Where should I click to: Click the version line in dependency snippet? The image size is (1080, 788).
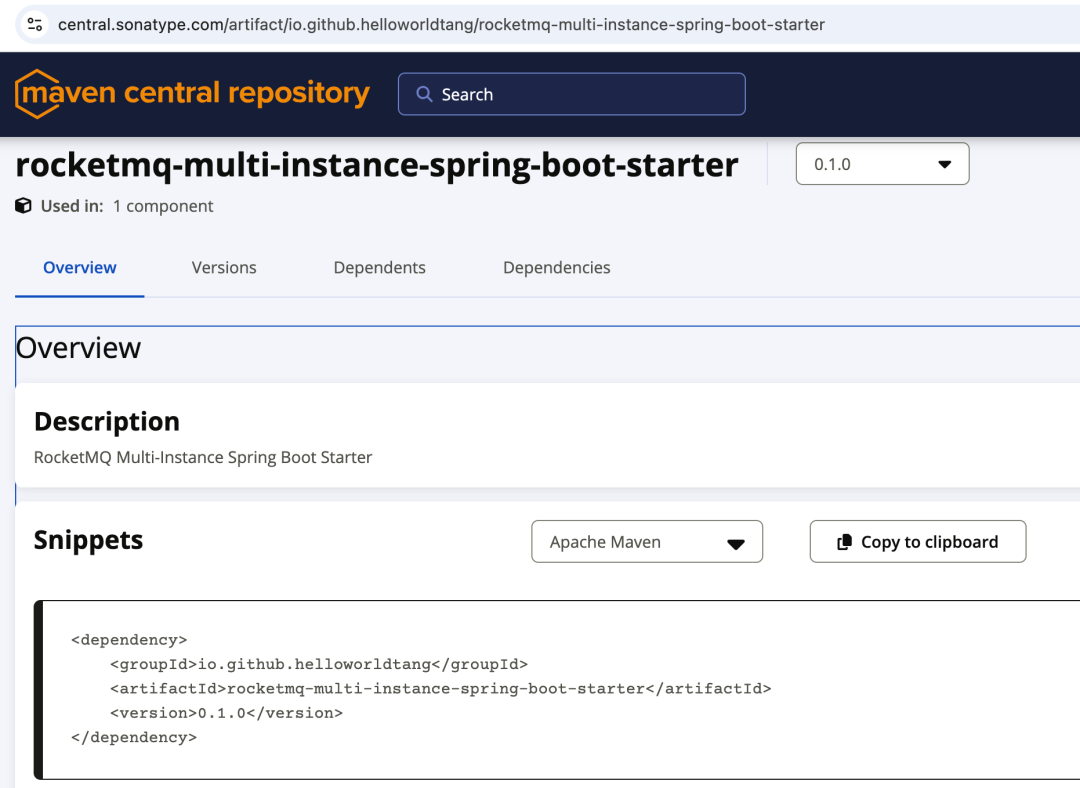click(226, 713)
